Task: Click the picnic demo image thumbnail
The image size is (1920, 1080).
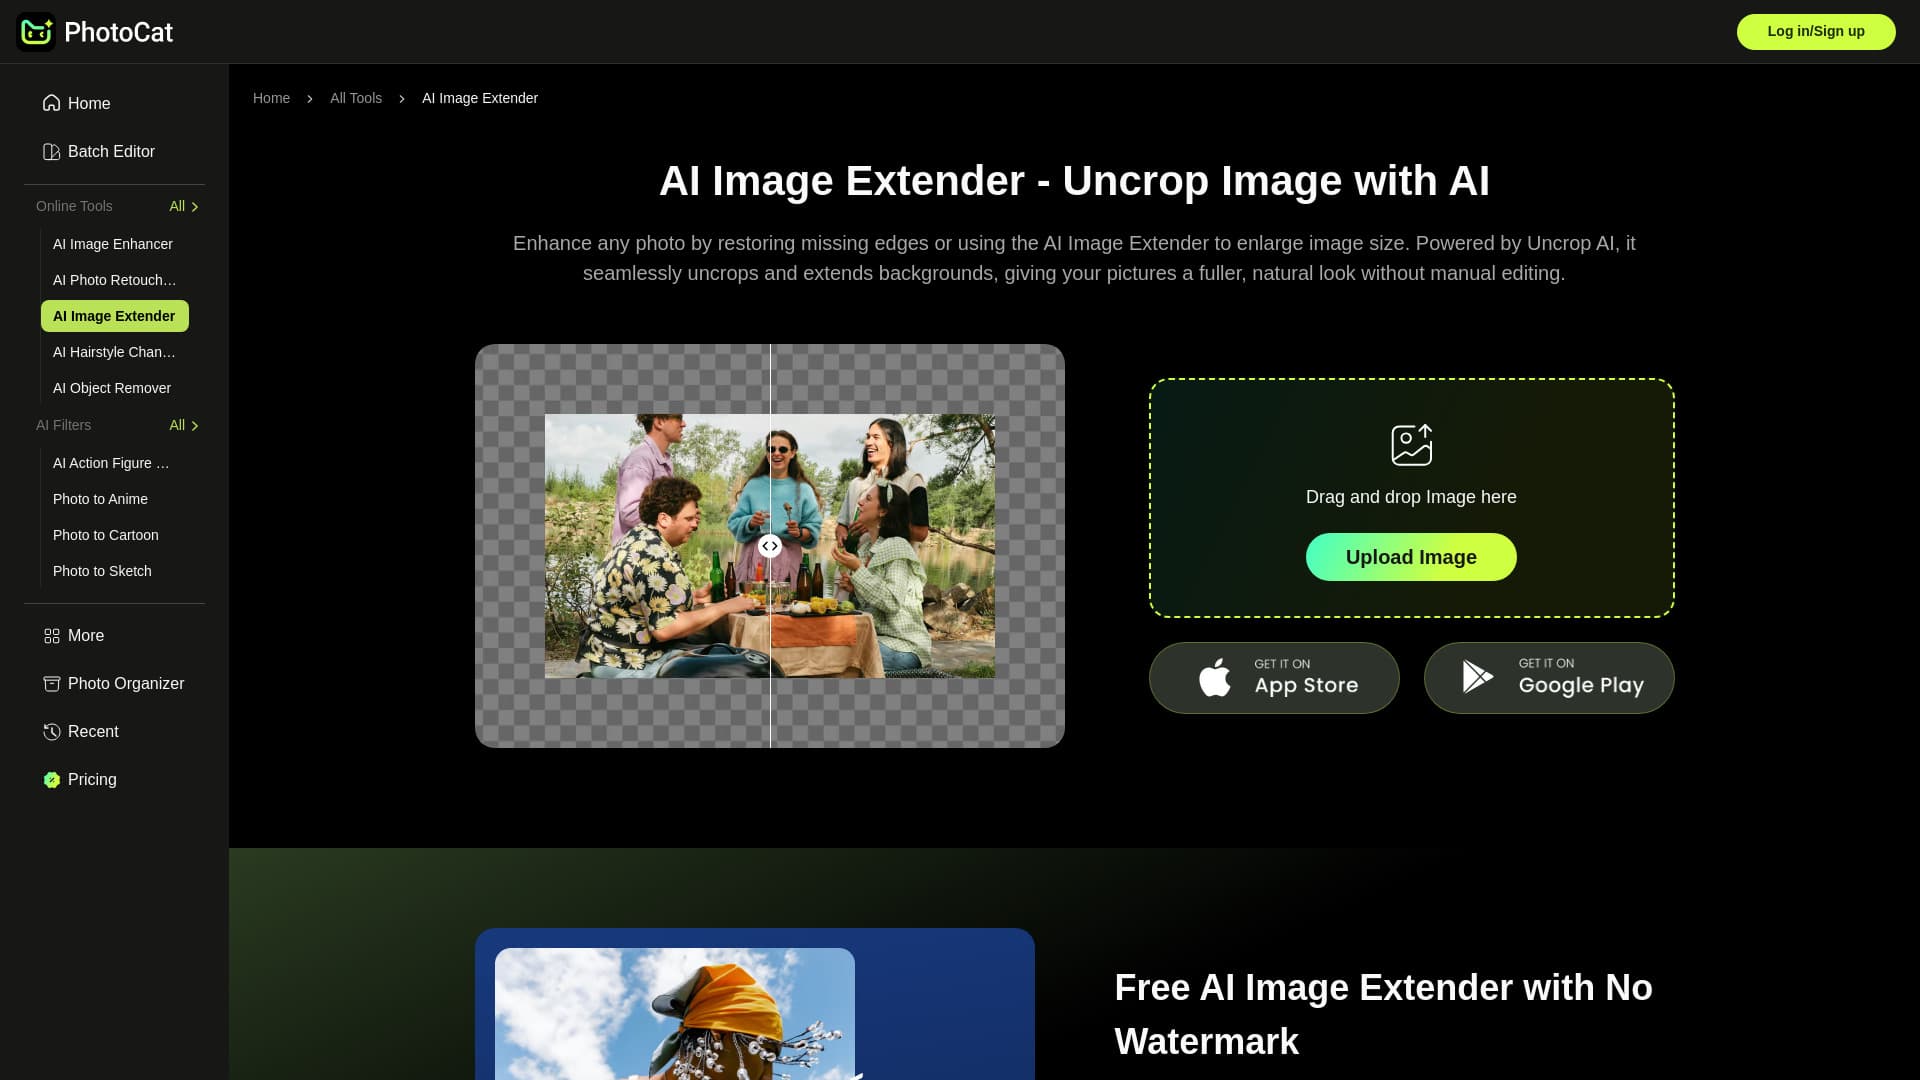Action: (x=769, y=546)
